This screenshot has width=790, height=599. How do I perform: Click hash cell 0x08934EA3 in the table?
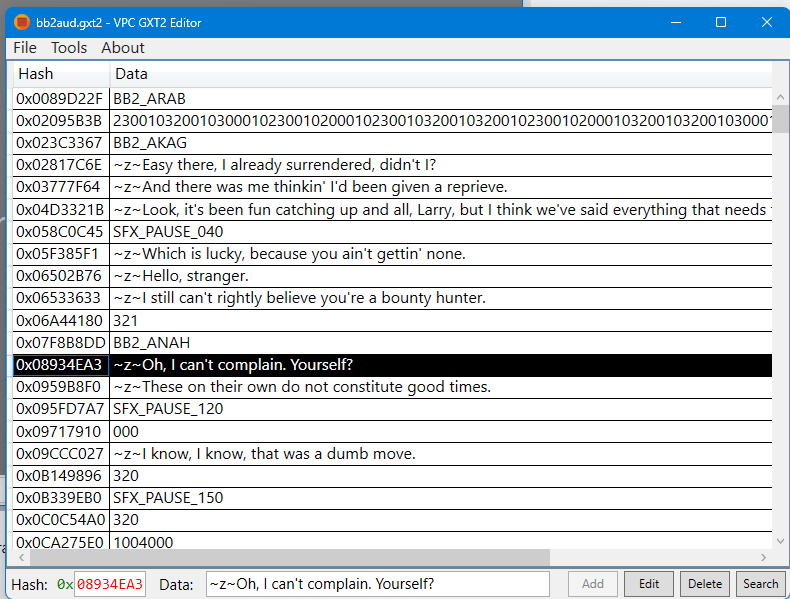click(60, 365)
